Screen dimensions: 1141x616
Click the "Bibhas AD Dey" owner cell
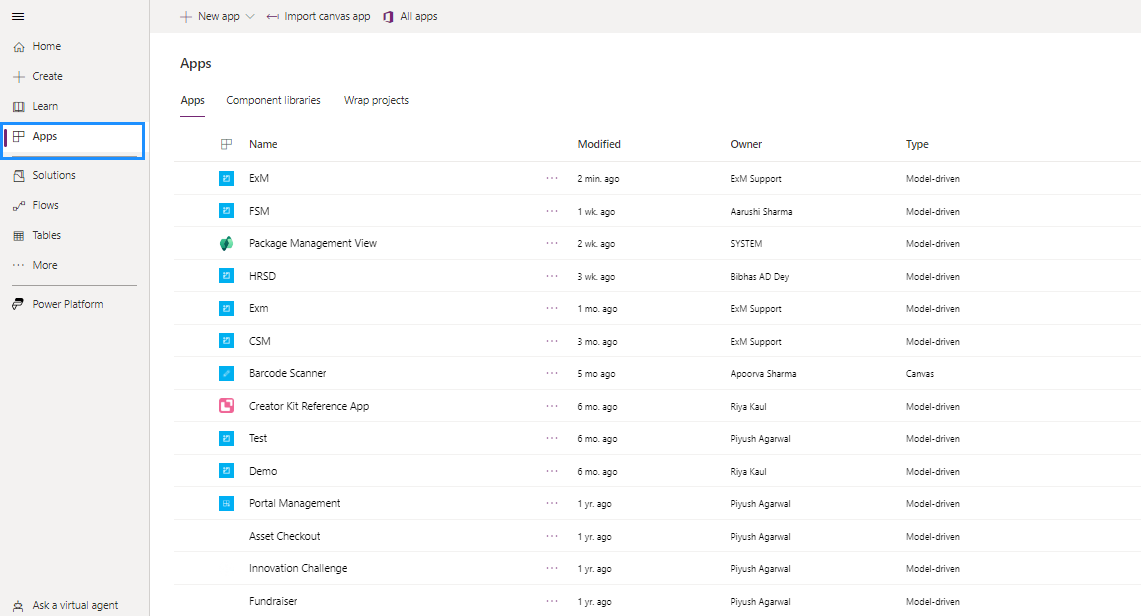760,276
